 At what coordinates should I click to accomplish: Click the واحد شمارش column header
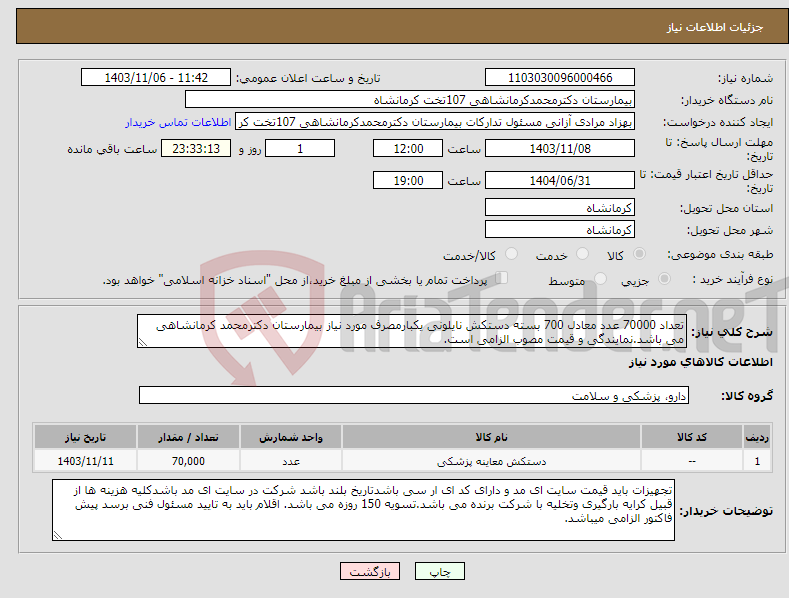291,437
